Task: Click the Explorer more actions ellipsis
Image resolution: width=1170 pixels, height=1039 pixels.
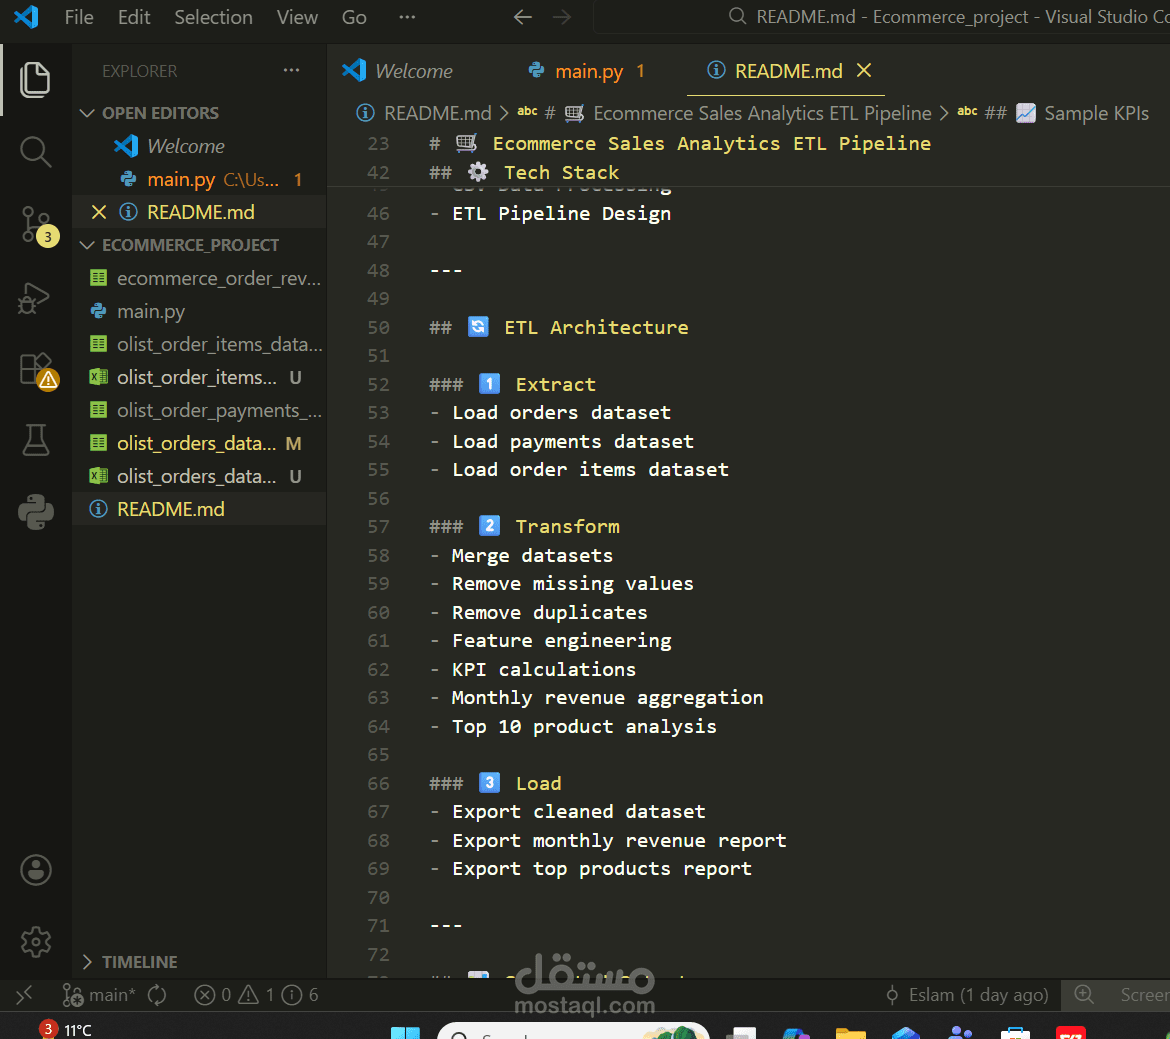Action: (x=291, y=70)
